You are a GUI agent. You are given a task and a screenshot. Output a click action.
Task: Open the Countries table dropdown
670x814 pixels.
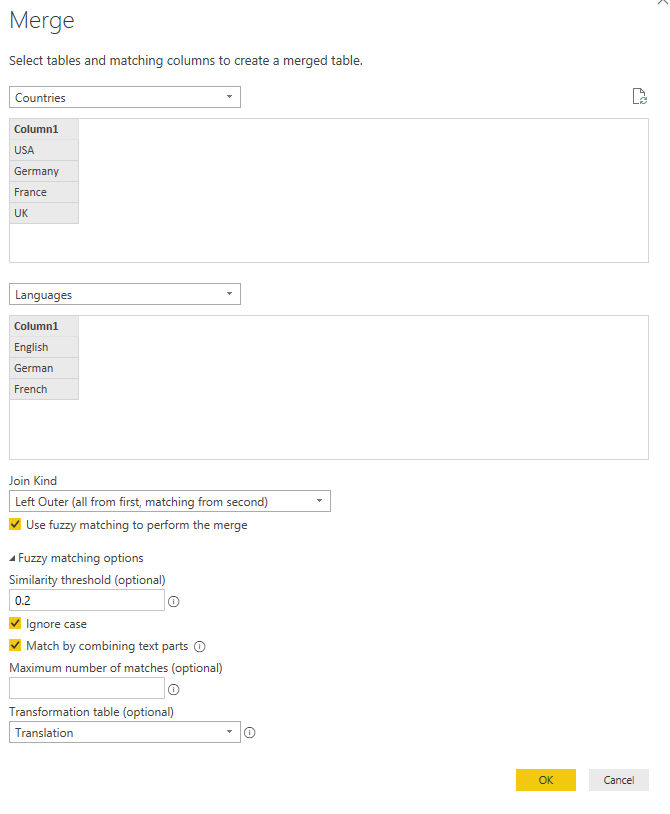coord(125,98)
